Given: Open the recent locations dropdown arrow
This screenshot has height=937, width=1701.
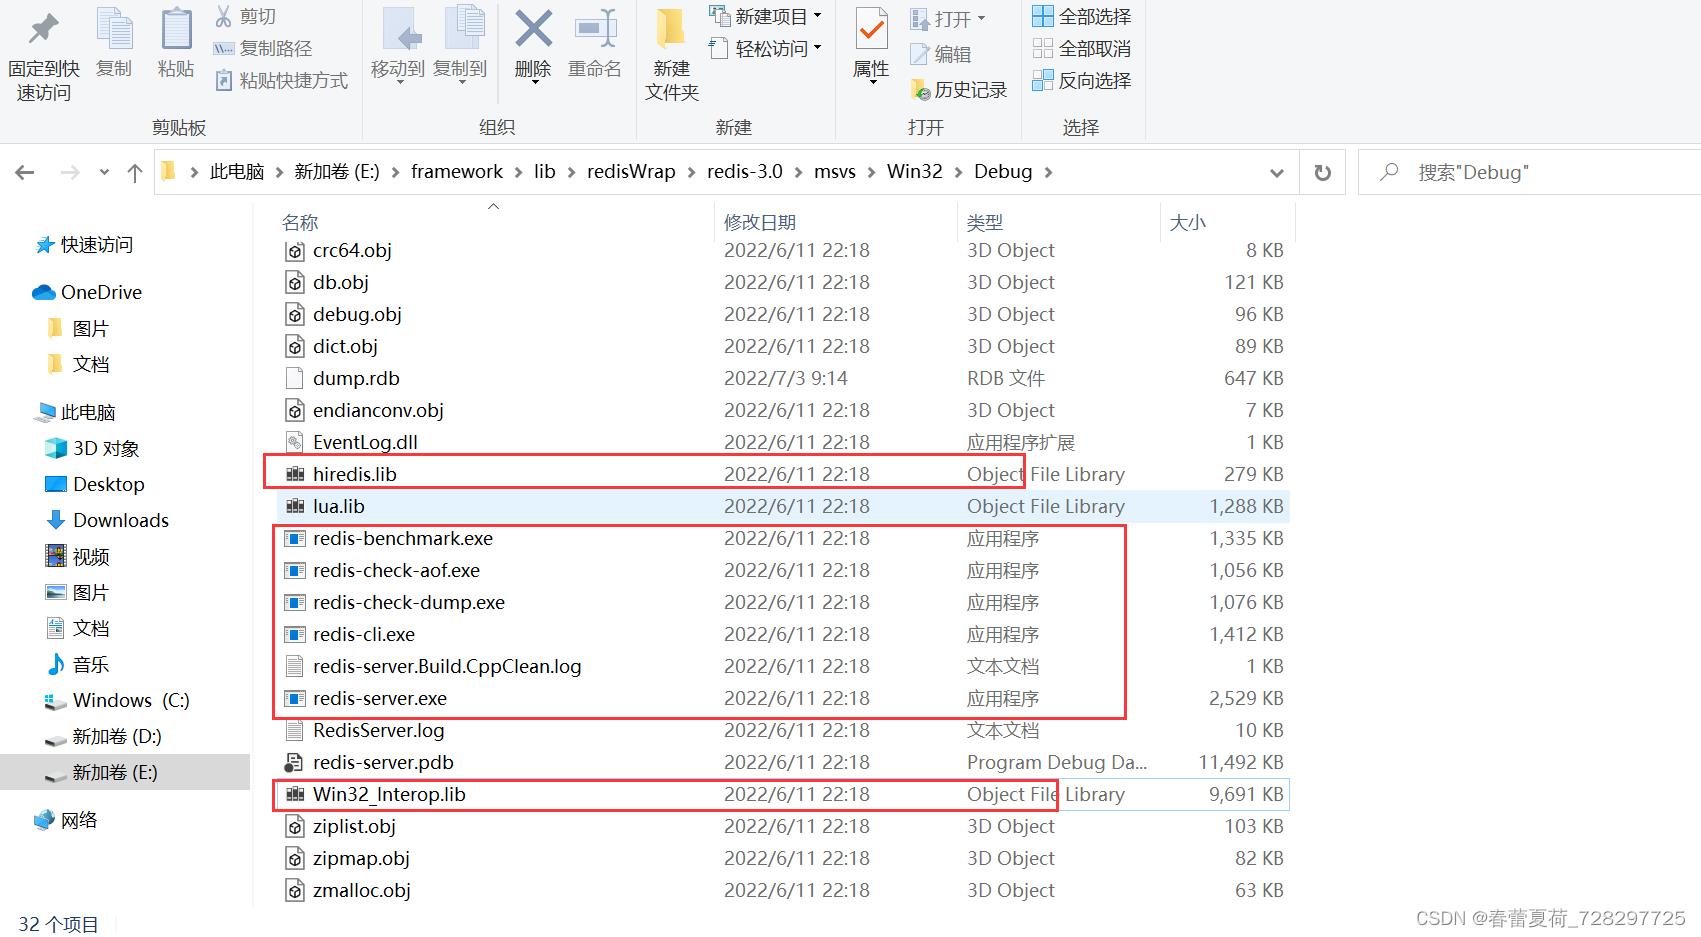Looking at the screenshot, I should pyautogui.click(x=104, y=172).
